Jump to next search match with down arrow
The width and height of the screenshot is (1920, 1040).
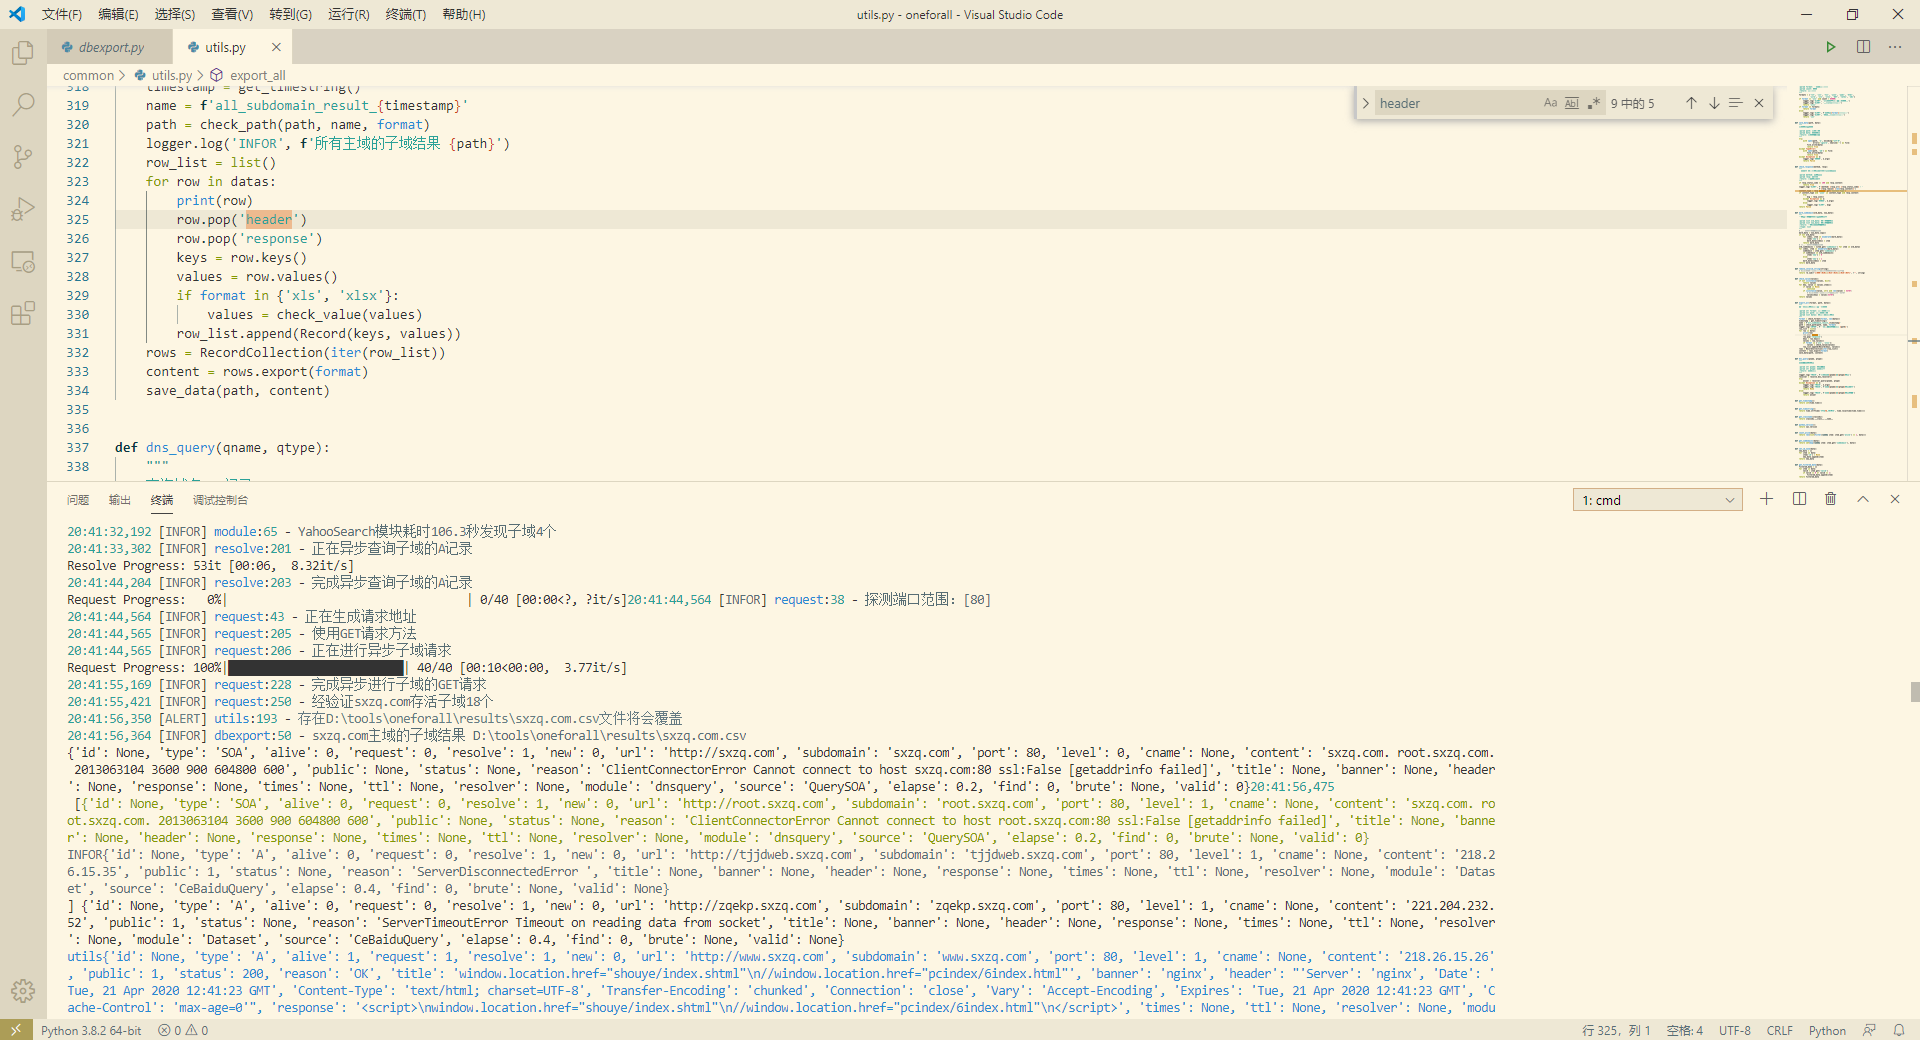click(x=1714, y=102)
